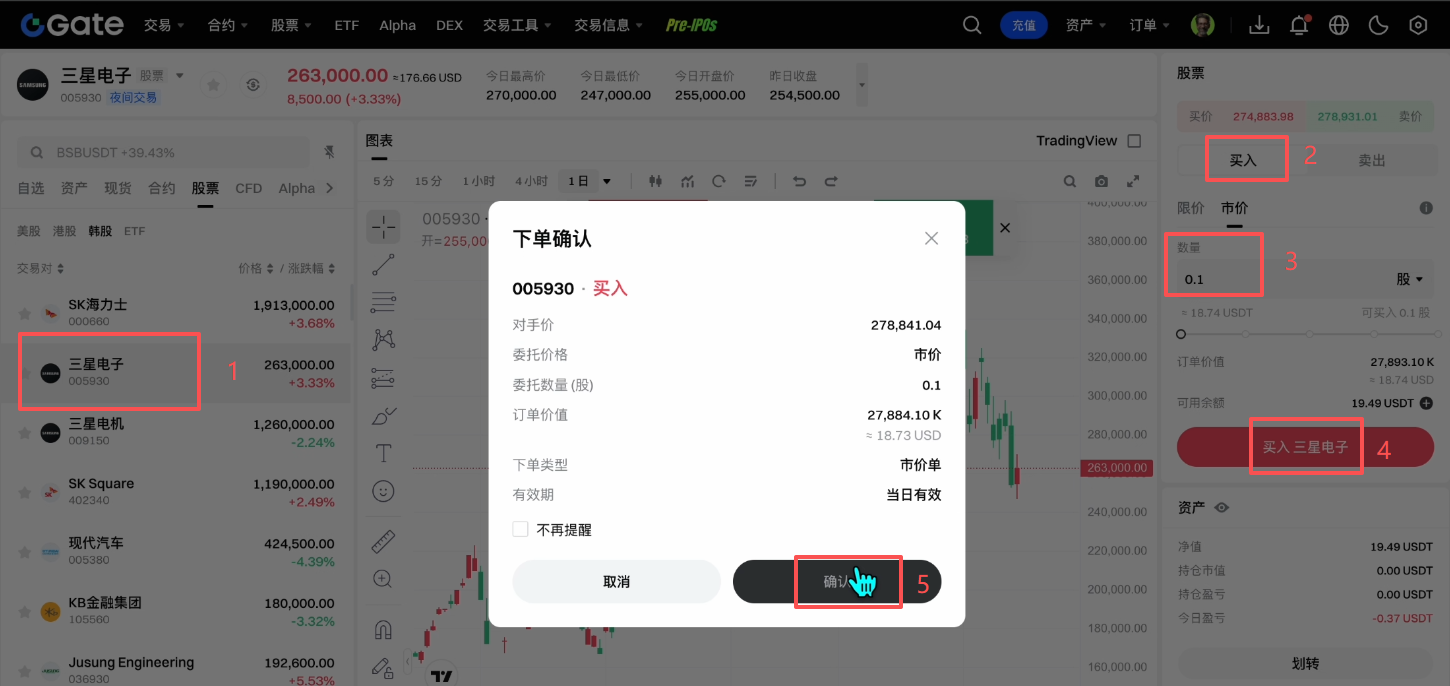Add funds with the plus icon by 可用余额
This screenshot has width=1450, height=686.
(x=1426, y=403)
